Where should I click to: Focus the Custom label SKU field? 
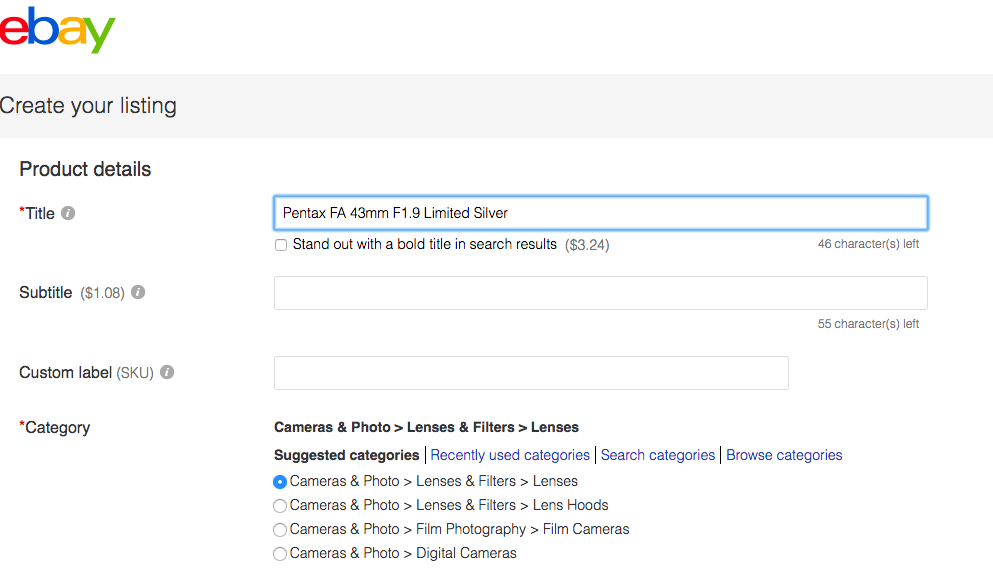click(531, 372)
